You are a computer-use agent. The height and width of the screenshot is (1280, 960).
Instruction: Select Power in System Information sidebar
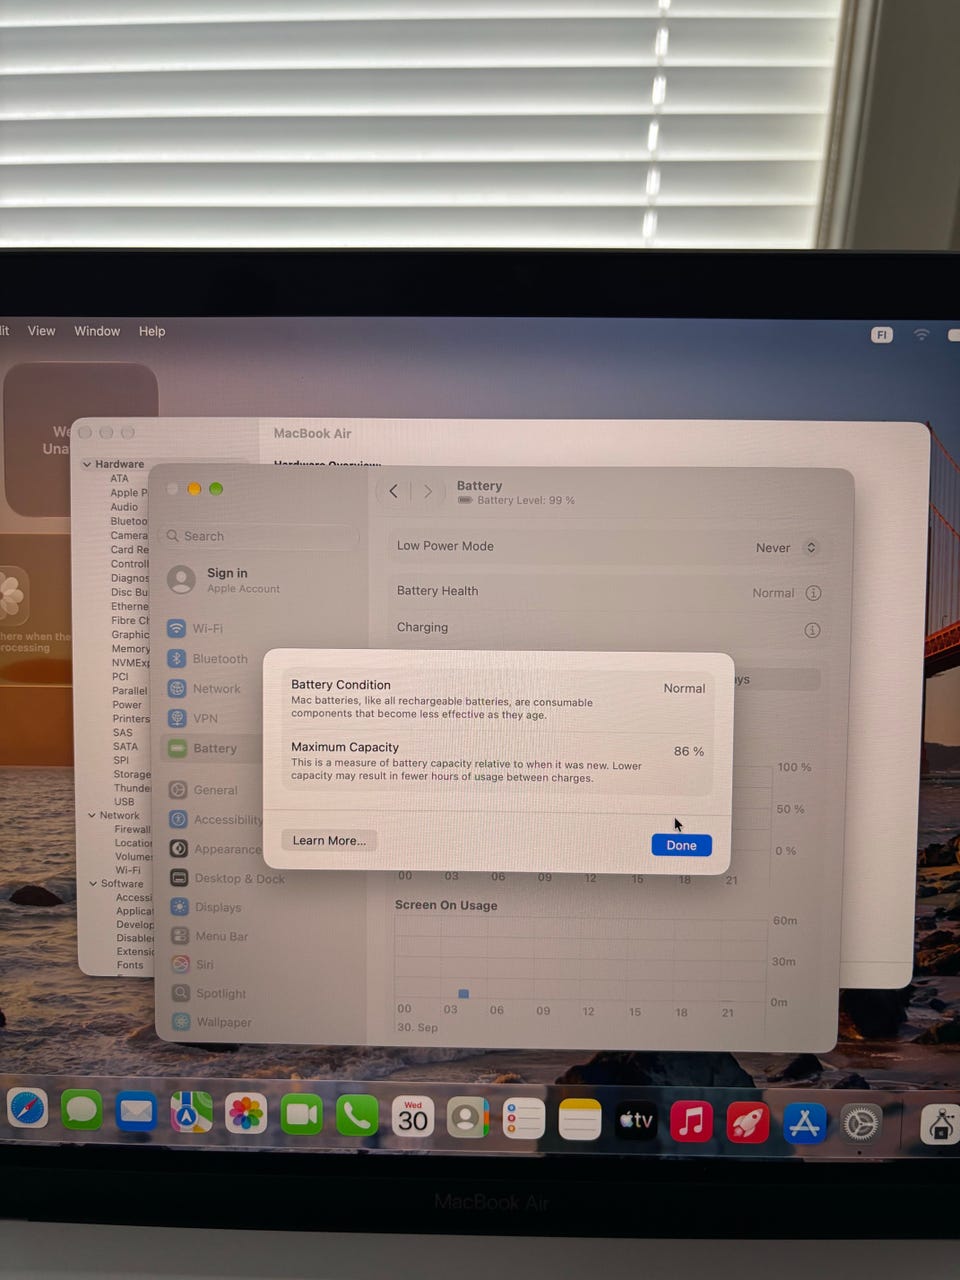127,704
